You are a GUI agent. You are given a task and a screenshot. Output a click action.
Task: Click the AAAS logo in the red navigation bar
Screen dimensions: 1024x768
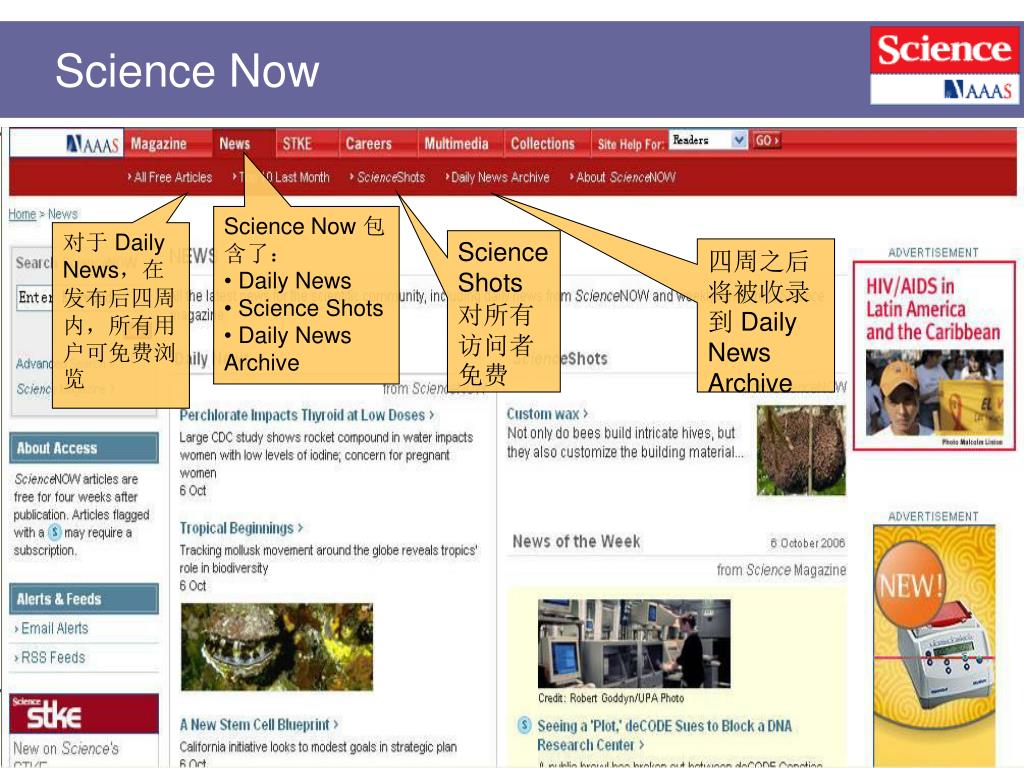[x=93, y=144]
